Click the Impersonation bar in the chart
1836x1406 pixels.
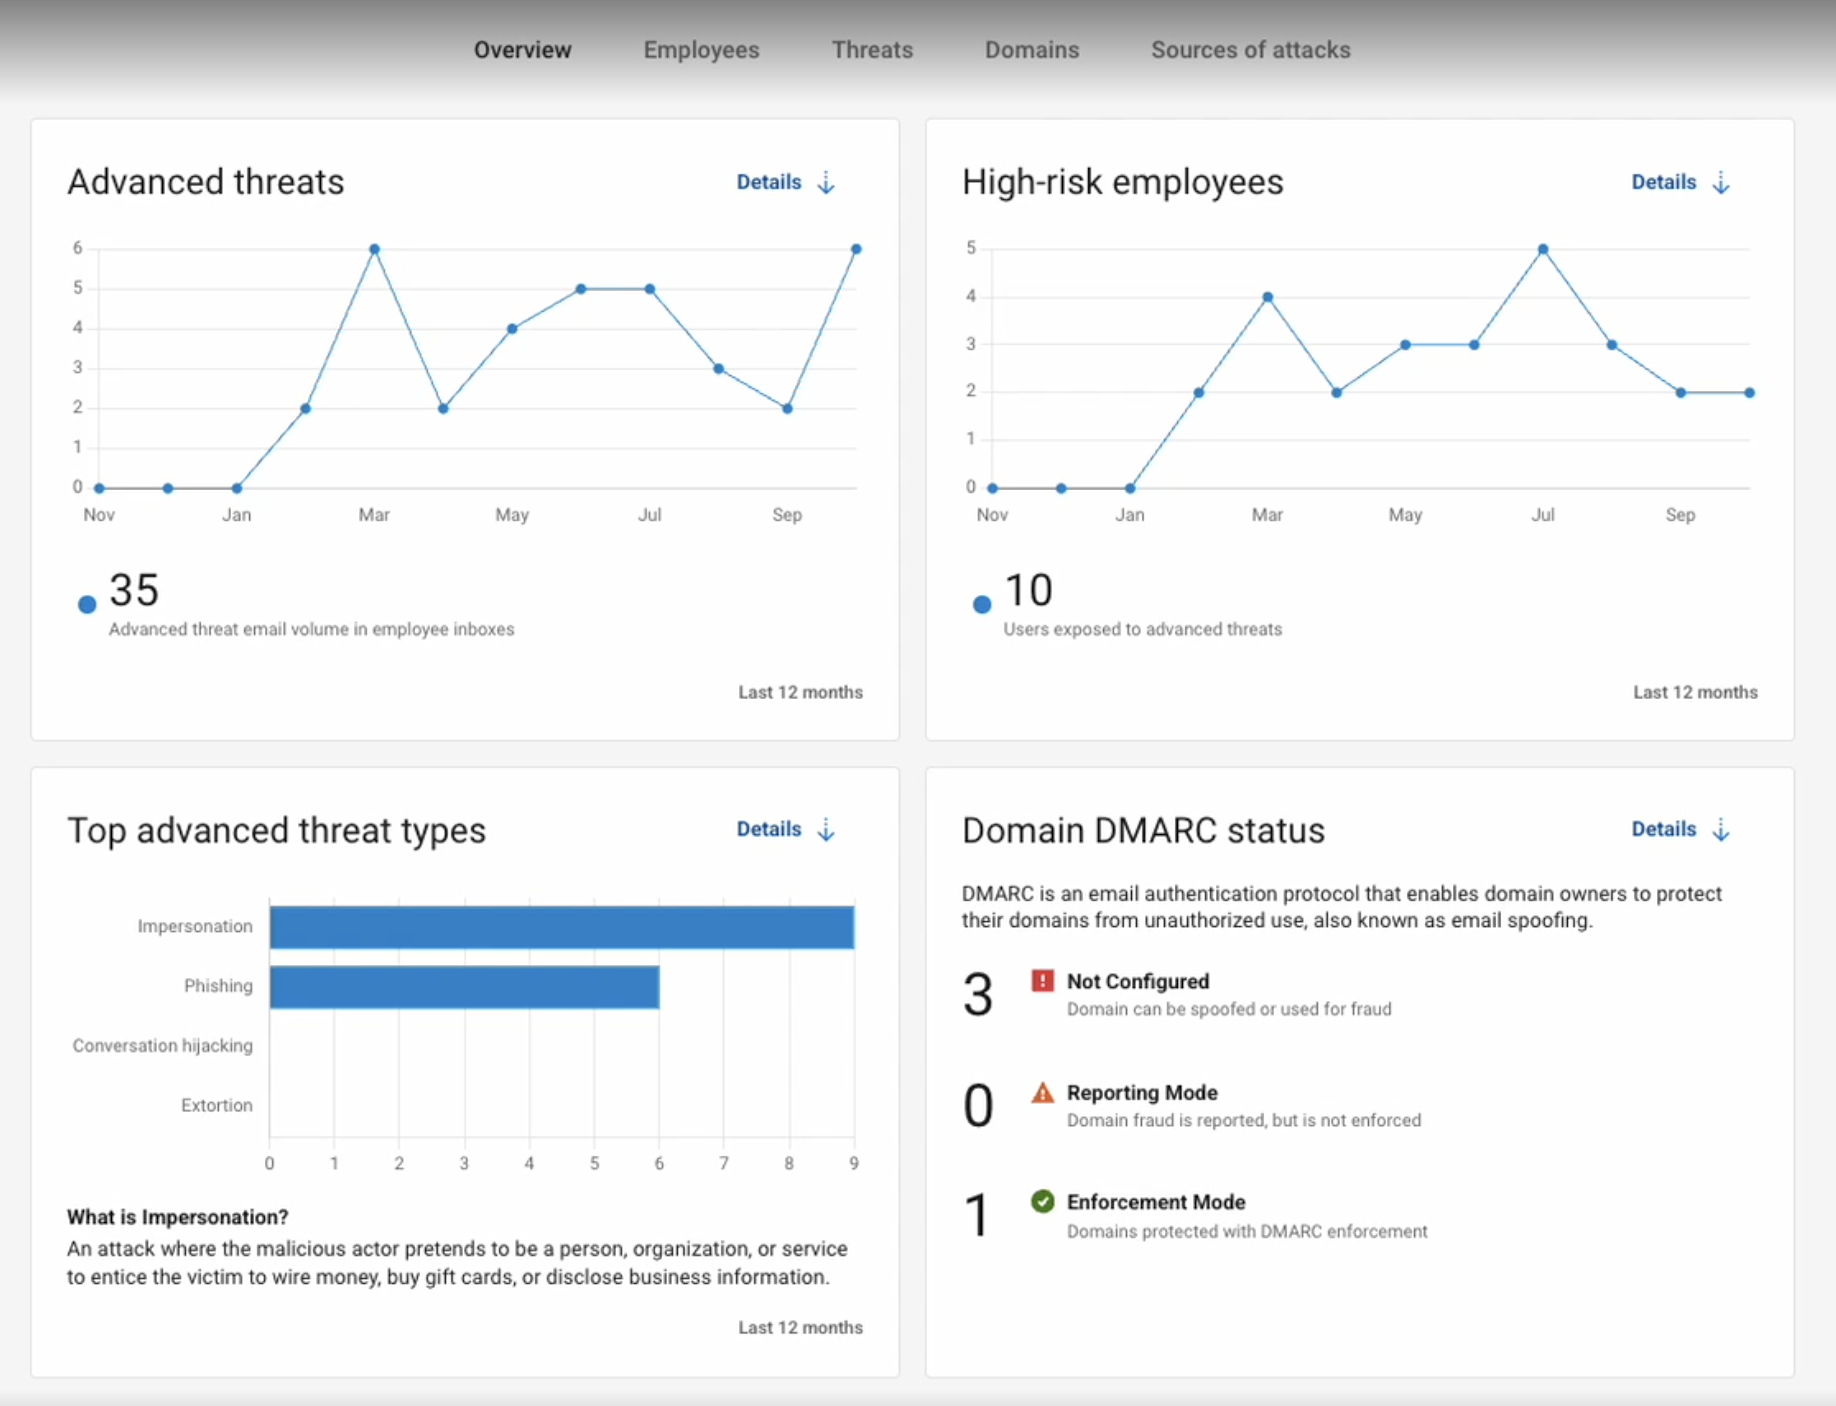[560, 926]
